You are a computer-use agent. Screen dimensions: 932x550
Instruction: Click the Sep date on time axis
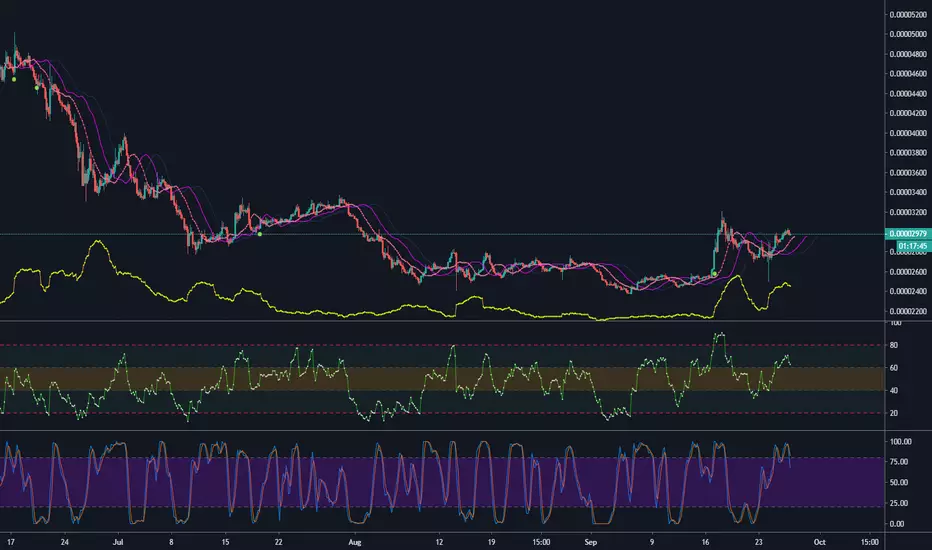[590, 542]
